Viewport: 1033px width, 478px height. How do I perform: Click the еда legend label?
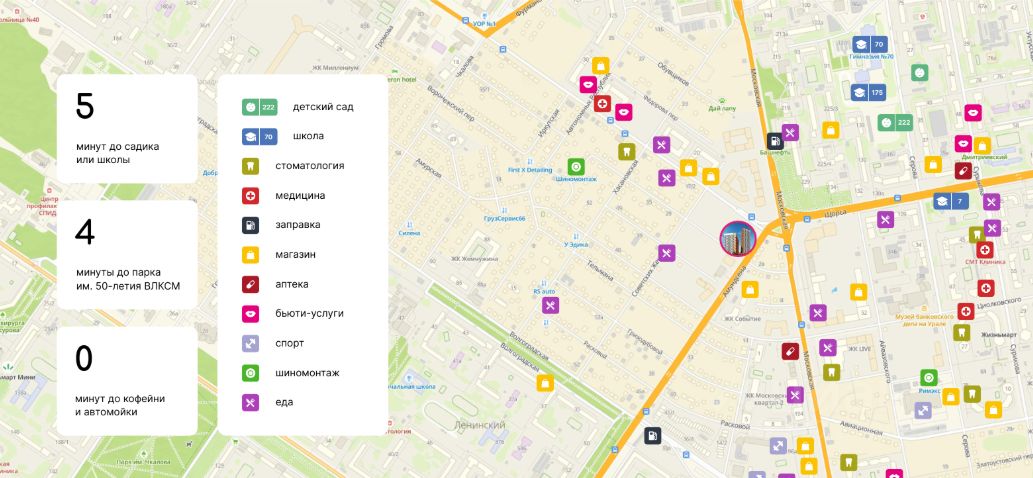coord(285,402)
